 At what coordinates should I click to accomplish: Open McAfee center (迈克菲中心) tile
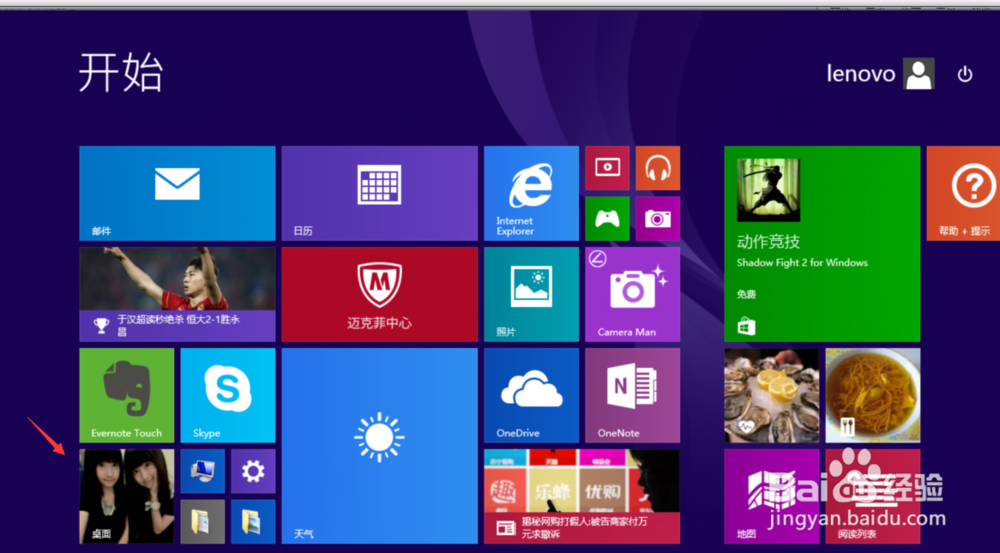(x=379, y=295)
